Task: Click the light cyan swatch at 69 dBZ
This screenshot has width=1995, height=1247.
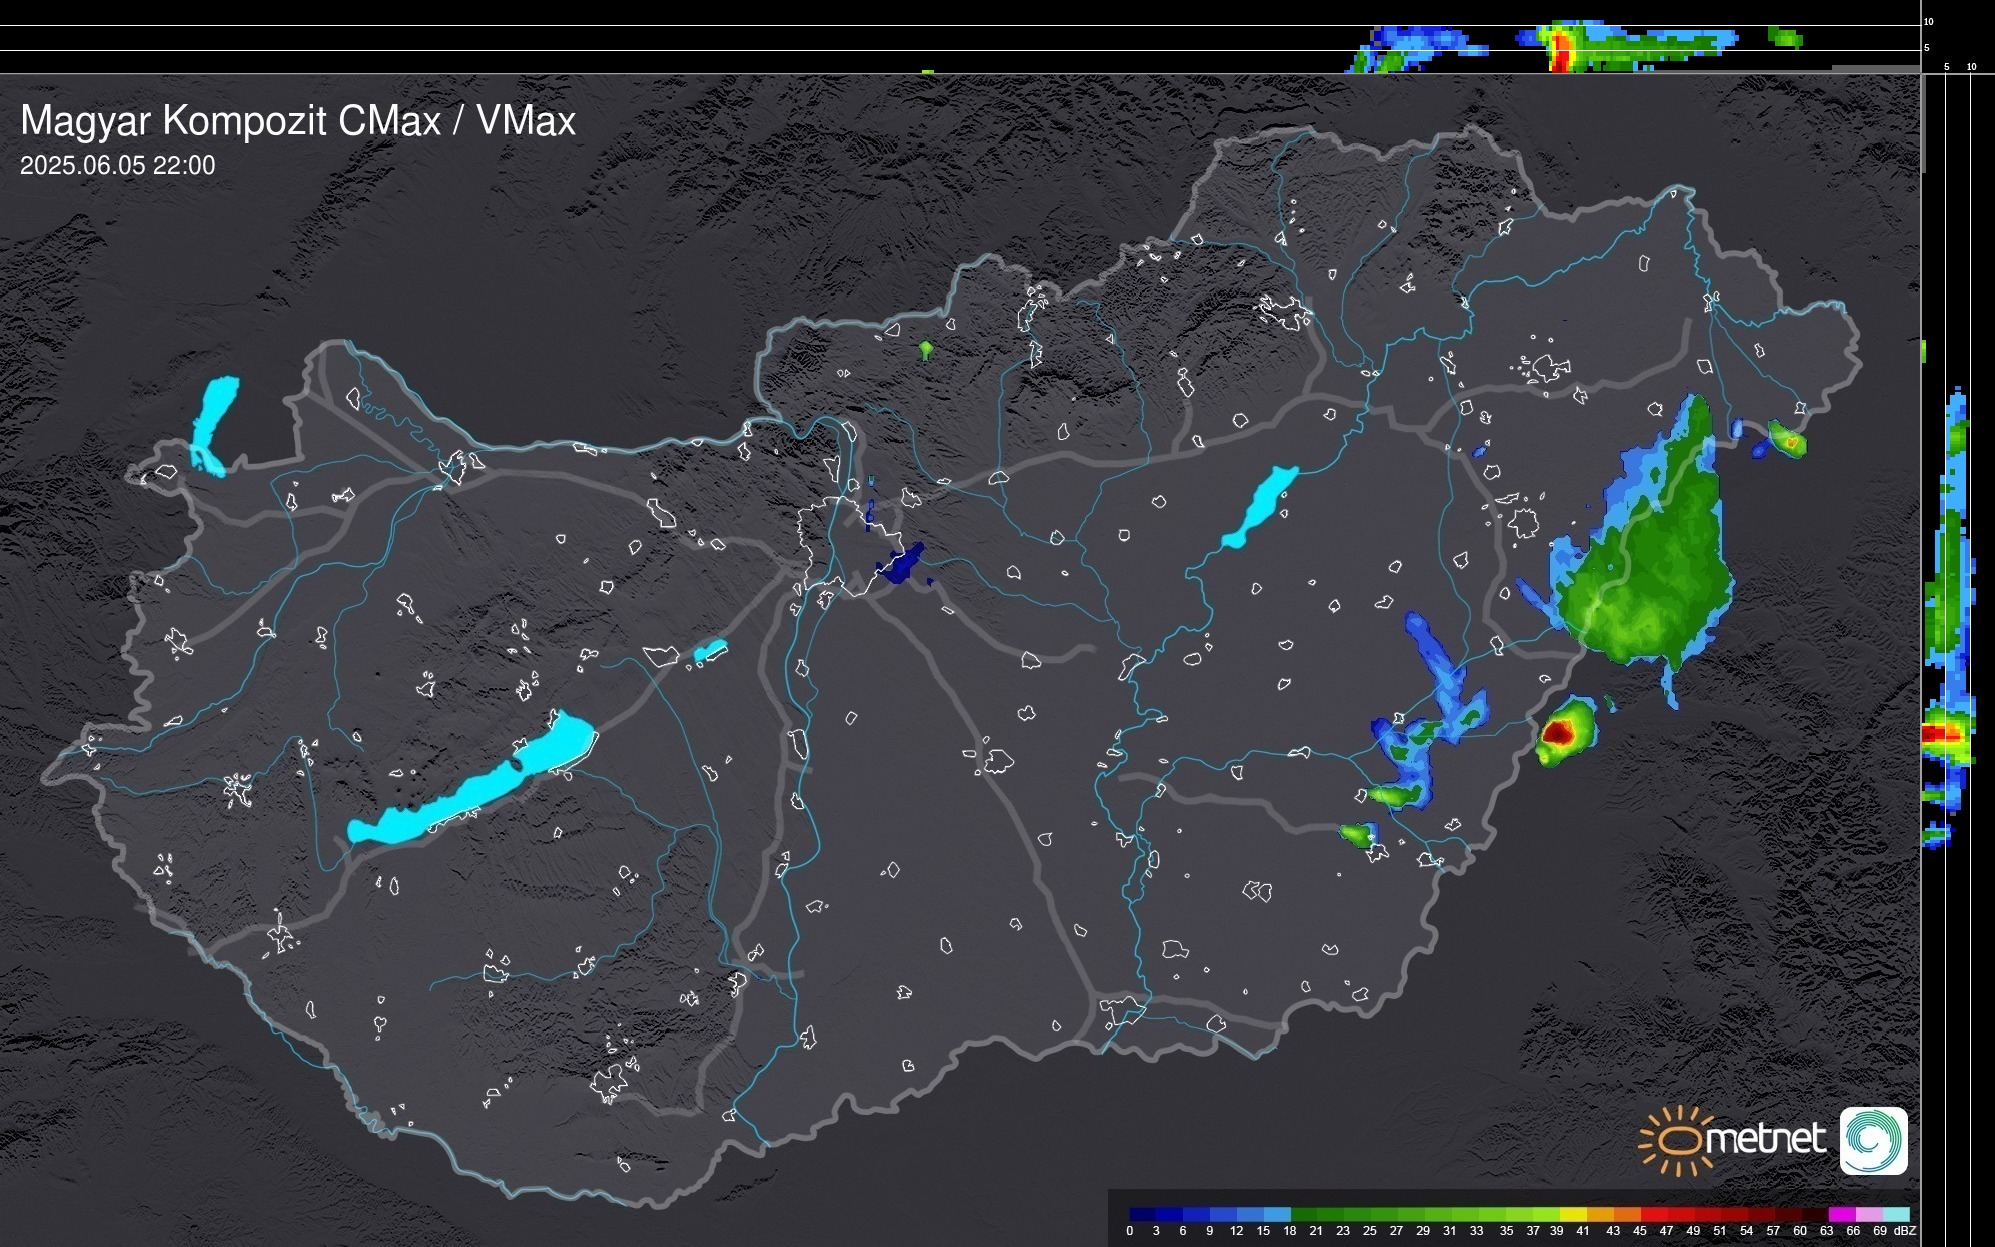Action: click(x=1895, y=1214)
